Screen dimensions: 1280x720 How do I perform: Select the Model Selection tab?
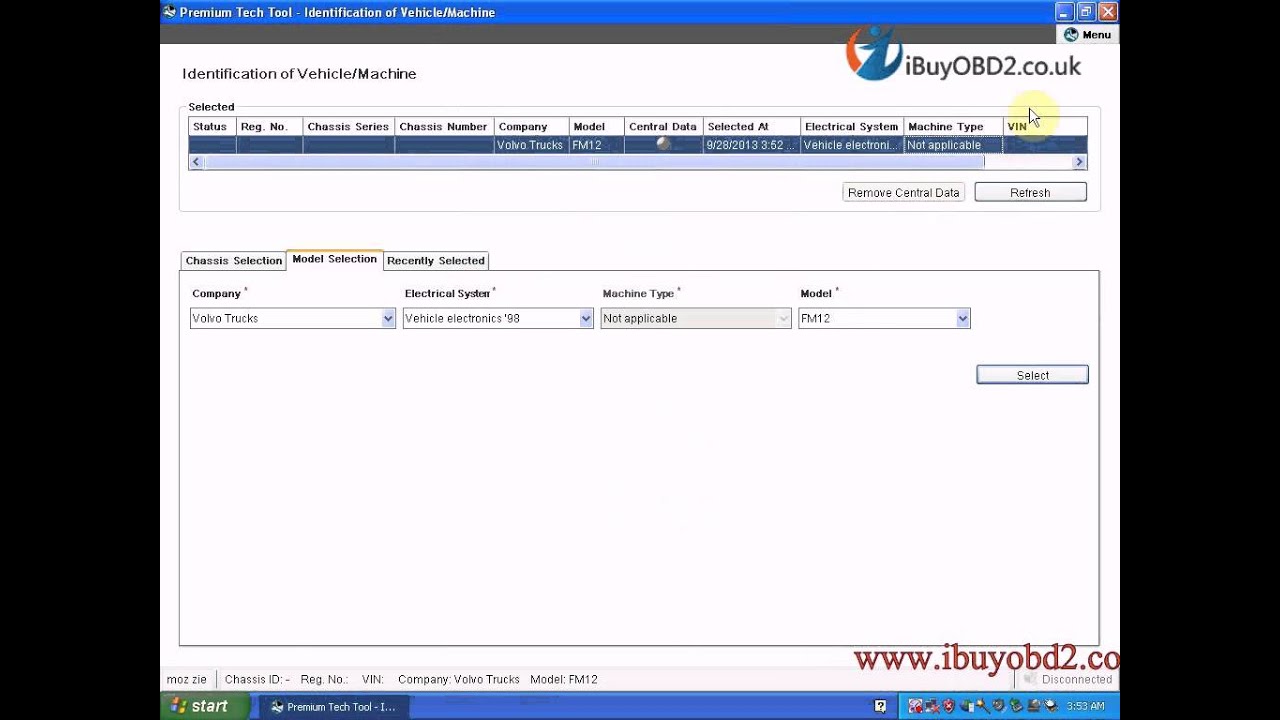coord(334,259)
